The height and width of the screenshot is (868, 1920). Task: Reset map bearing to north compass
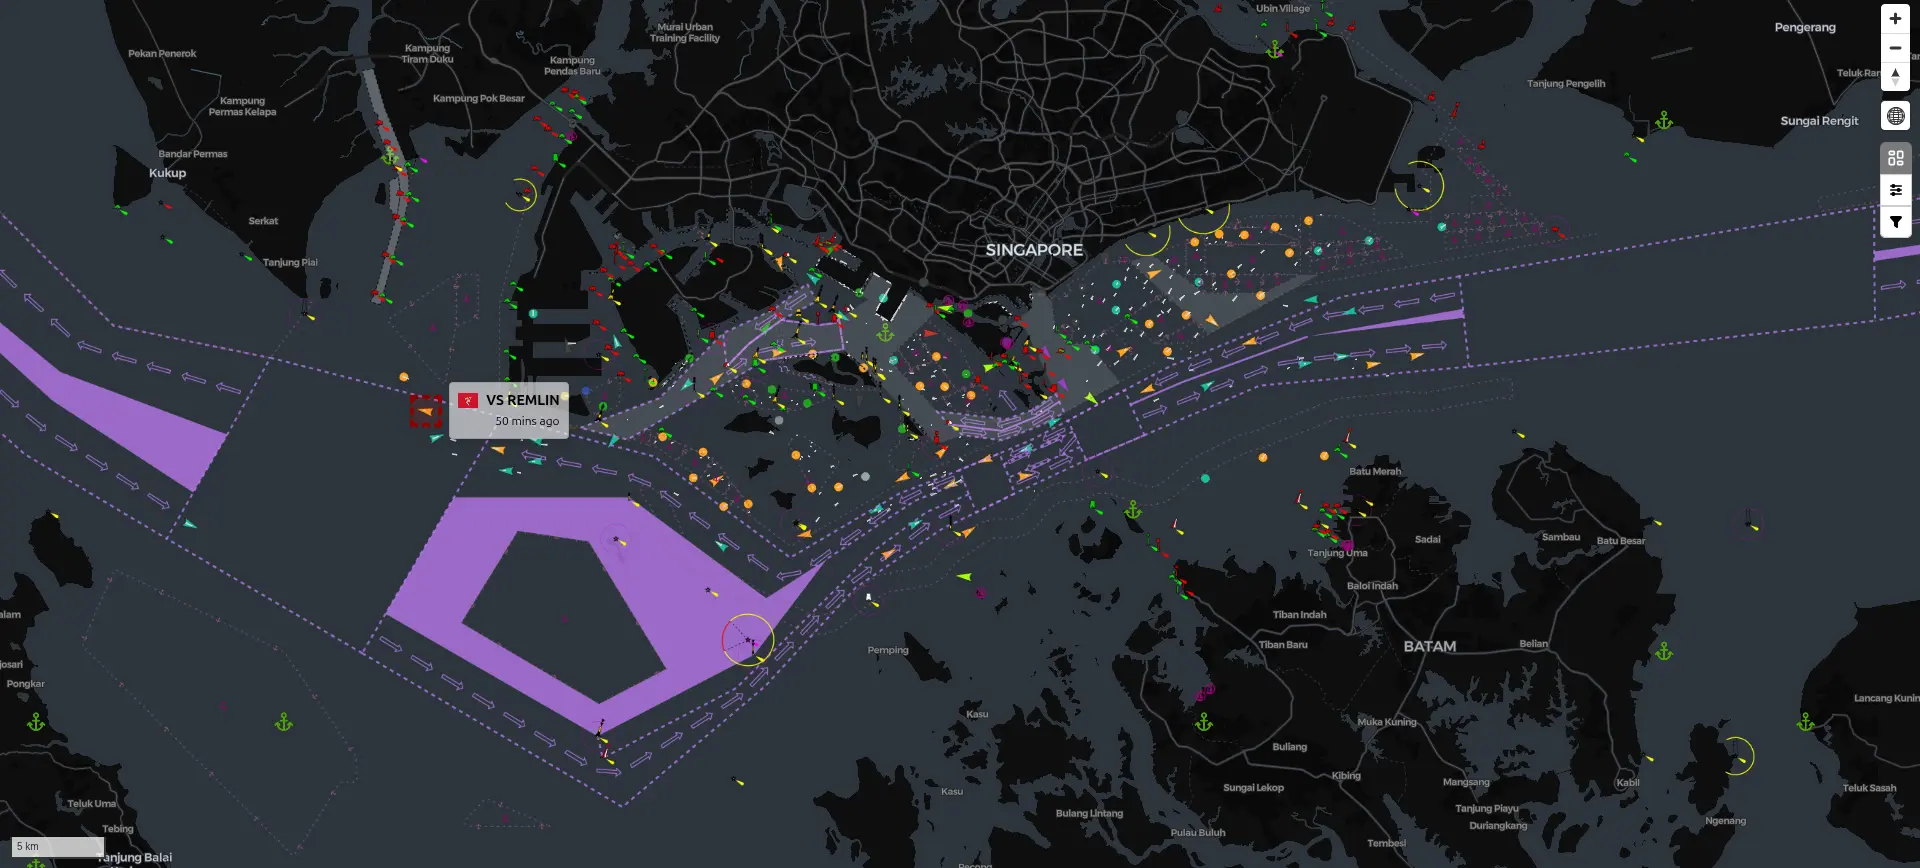tap(1895, 77)
